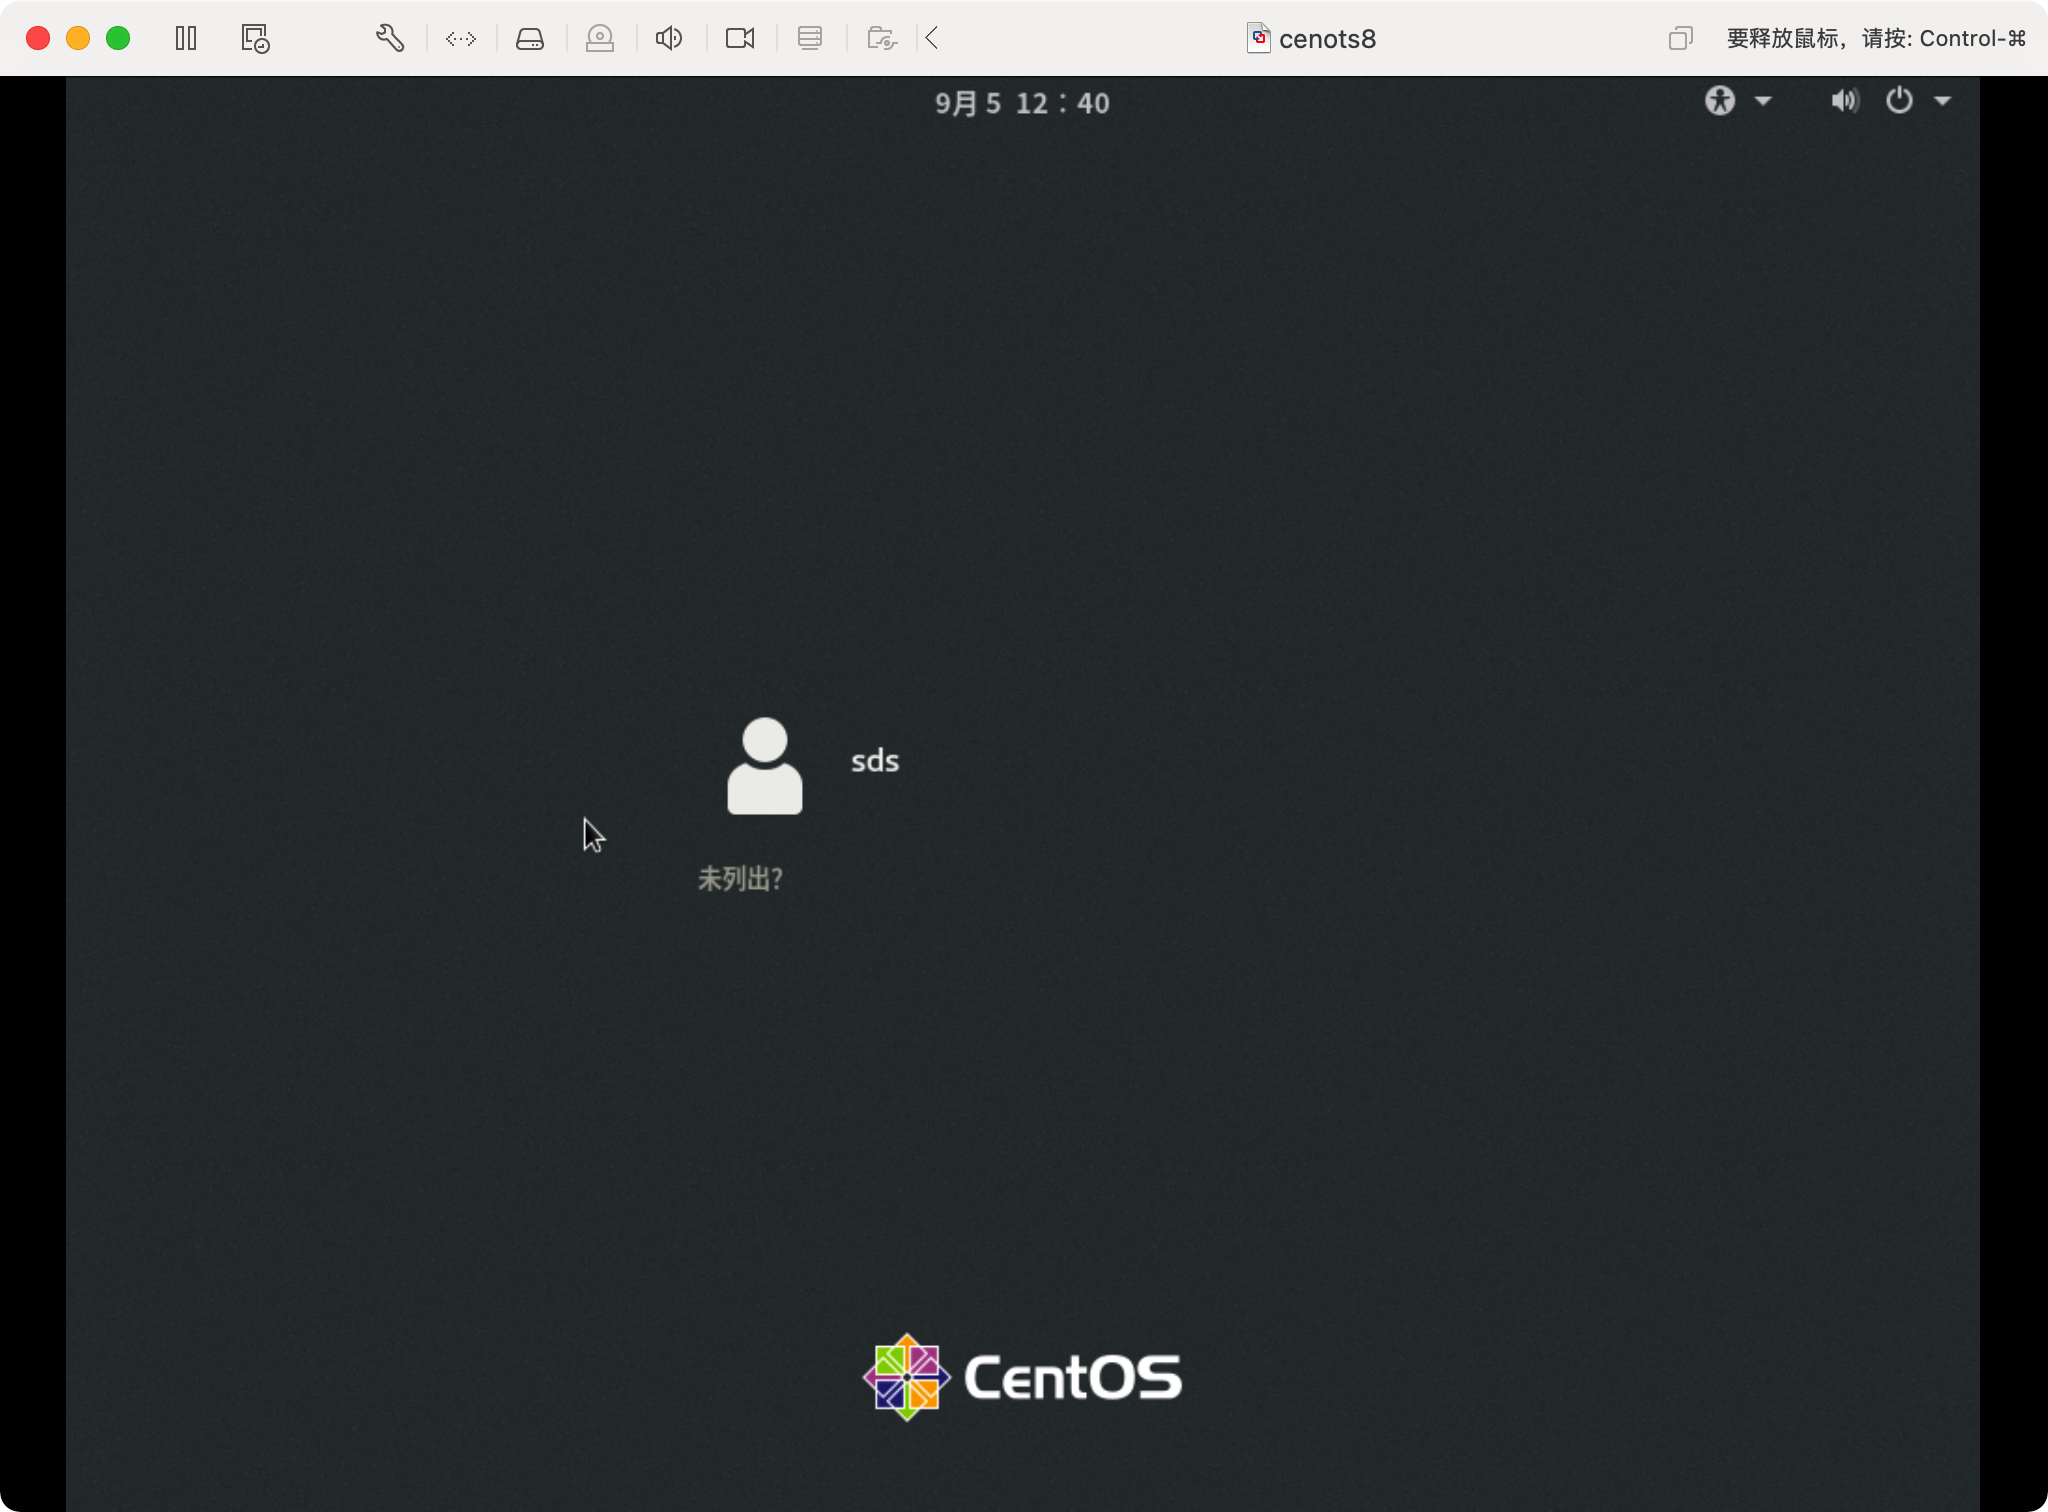Image resolution: width=2048 pixels, height=1512 pixels.
Task: Click the printer toolbar icon
Action: pyautogui.click(x=810, y=39)
